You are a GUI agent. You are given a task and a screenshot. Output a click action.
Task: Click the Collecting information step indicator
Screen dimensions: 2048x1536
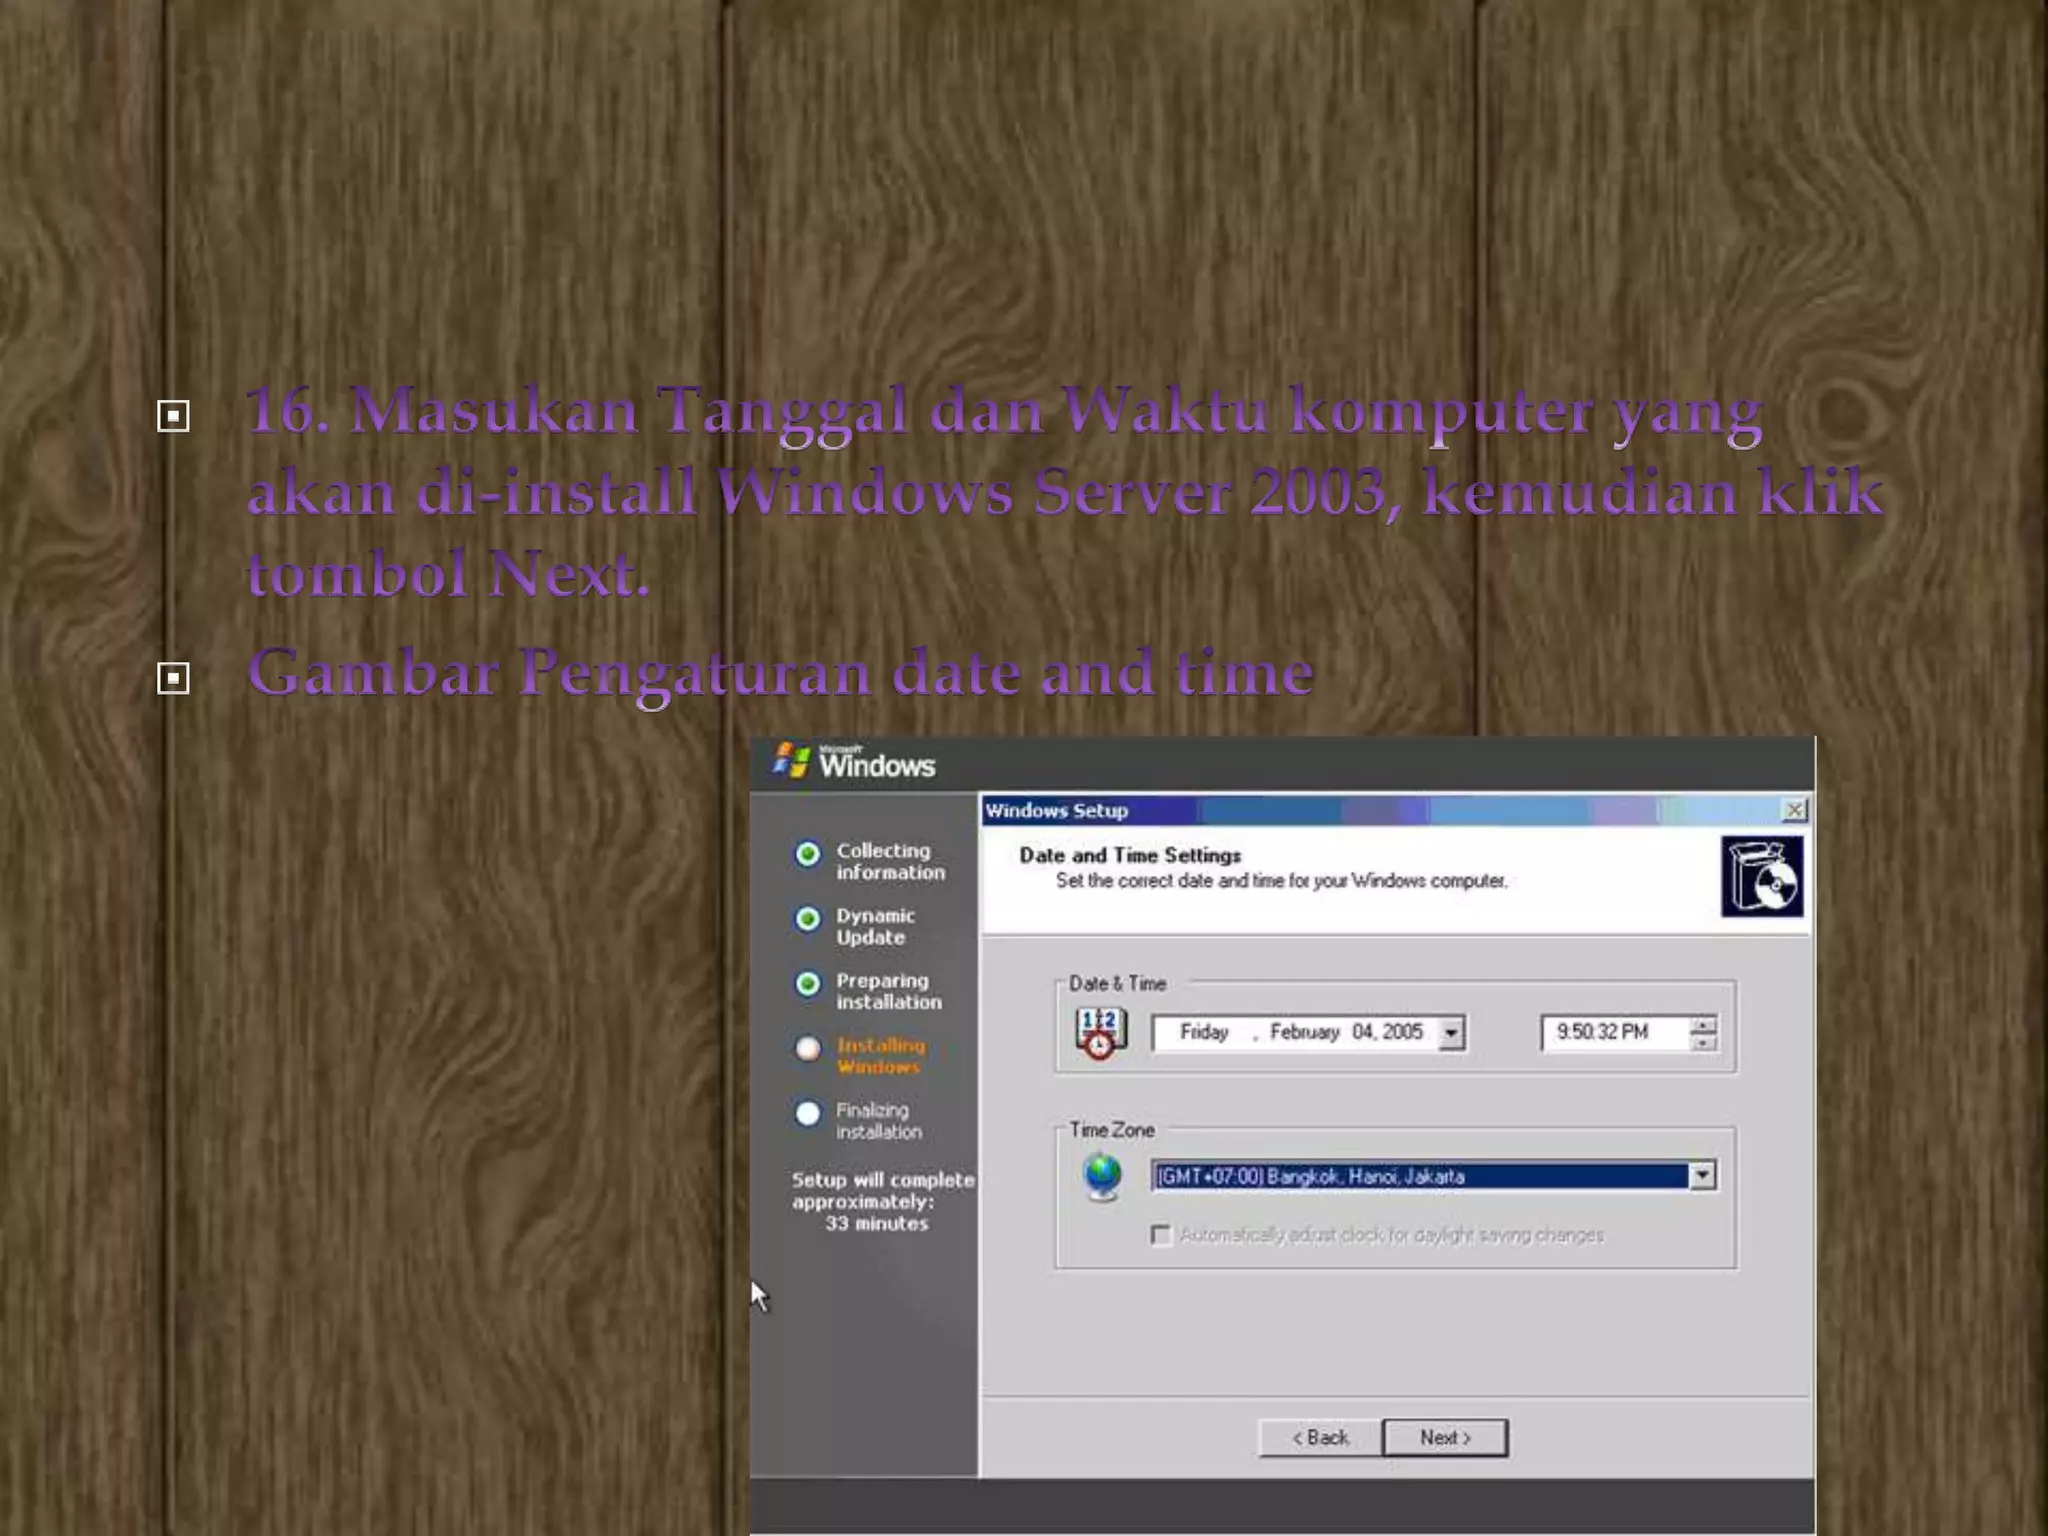(808, 854)
